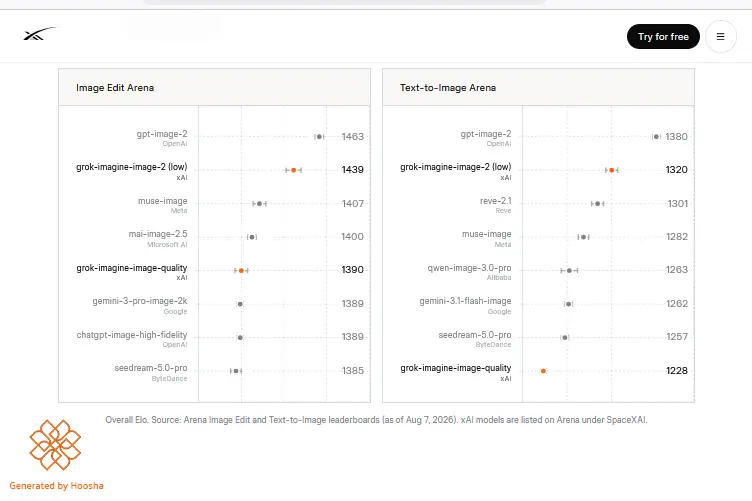Click gray data point for 1463 score
The image size is (752, 501).
tap(319, 137)
